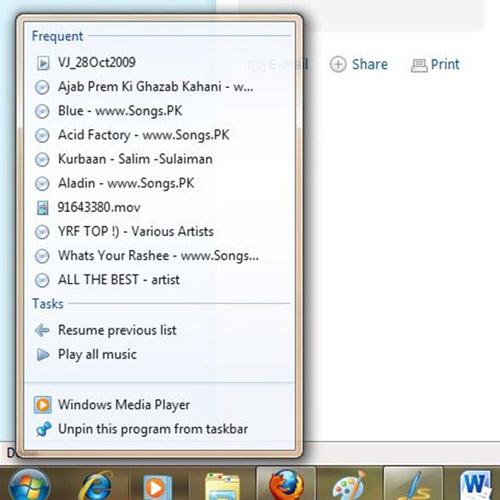Image resolution: width=500 pixels, height=500 pixels.
Task: Click the disc icon beside Aladin
Action: 42,184
